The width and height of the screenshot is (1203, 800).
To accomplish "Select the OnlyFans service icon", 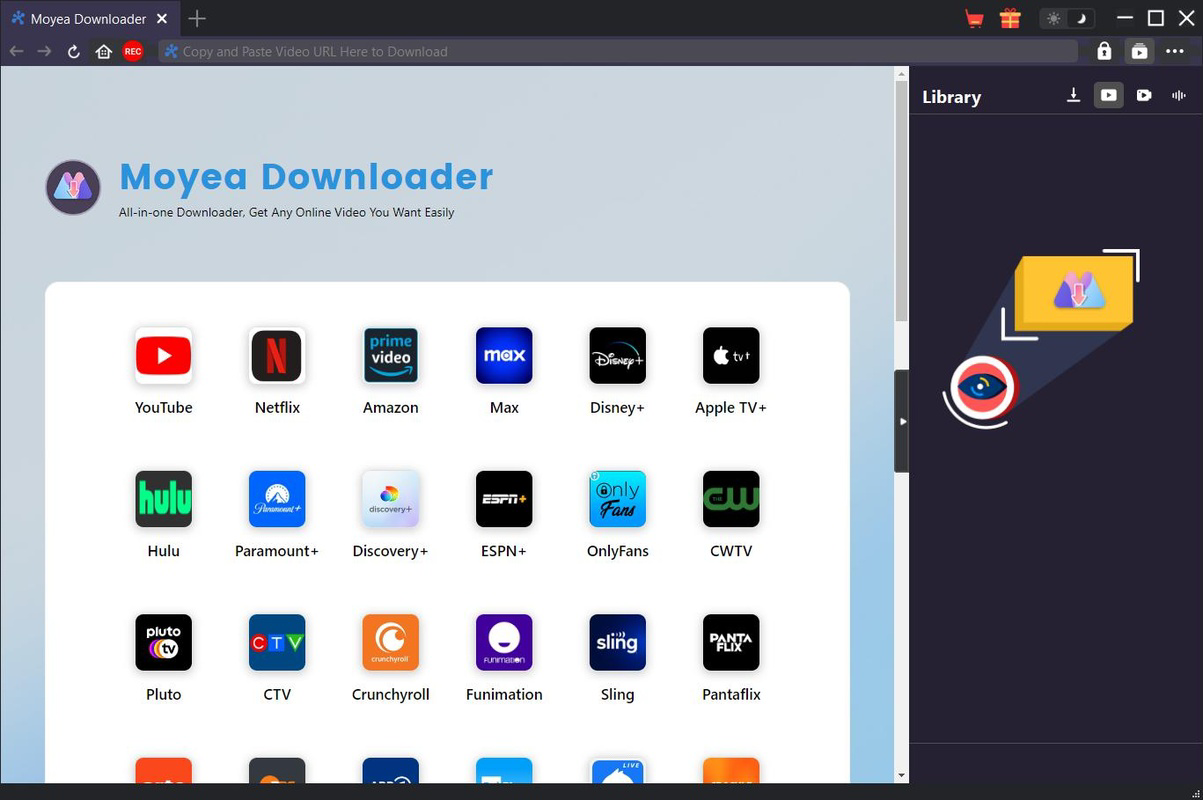I will coord(617,498).
